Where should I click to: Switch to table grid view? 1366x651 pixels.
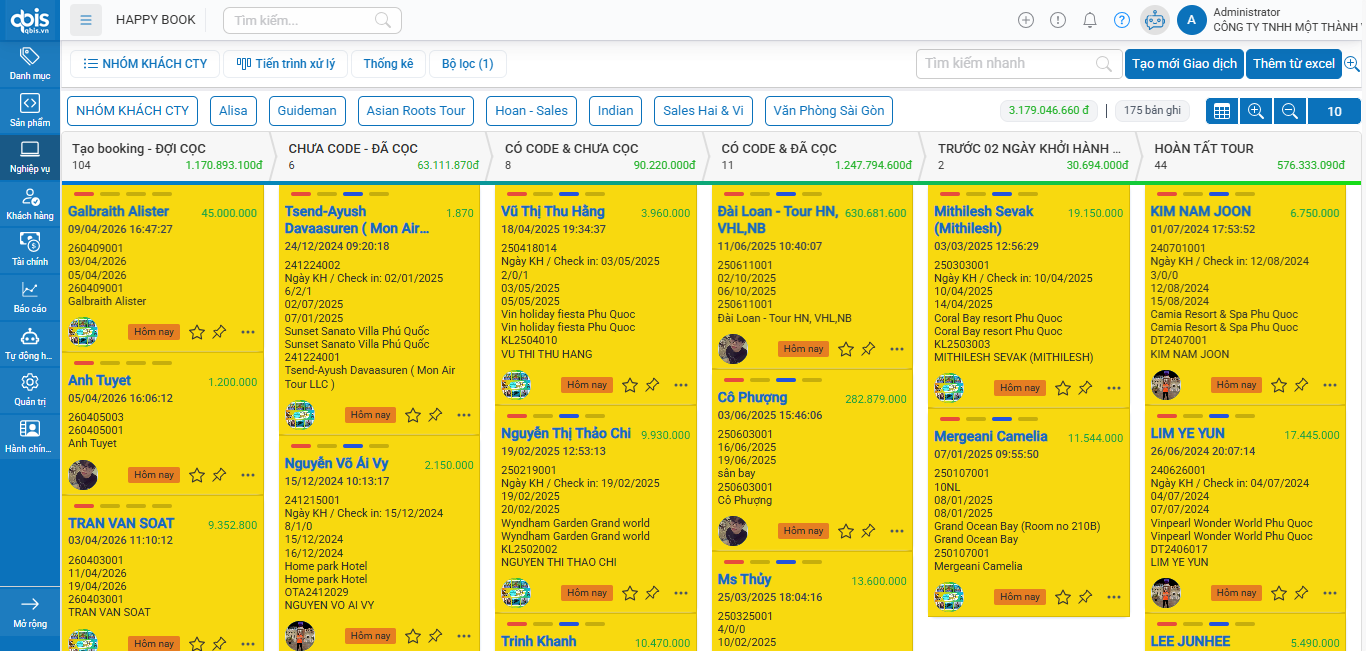point(1221,111)
